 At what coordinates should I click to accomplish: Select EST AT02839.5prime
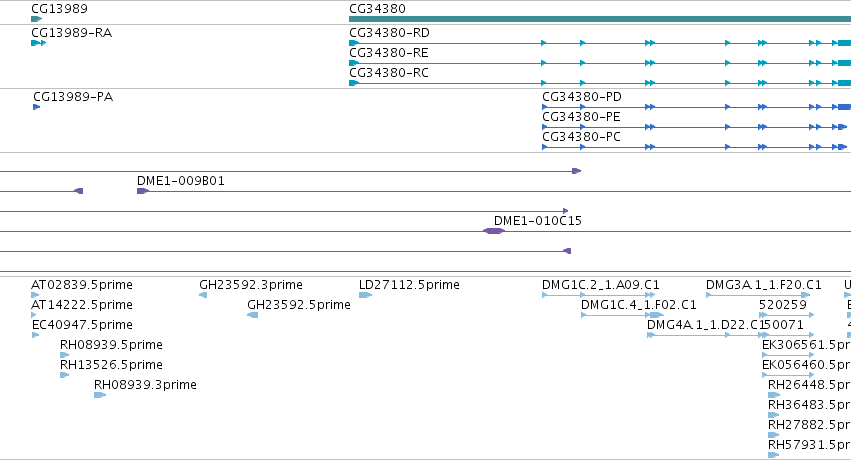[x=82, y=285]
